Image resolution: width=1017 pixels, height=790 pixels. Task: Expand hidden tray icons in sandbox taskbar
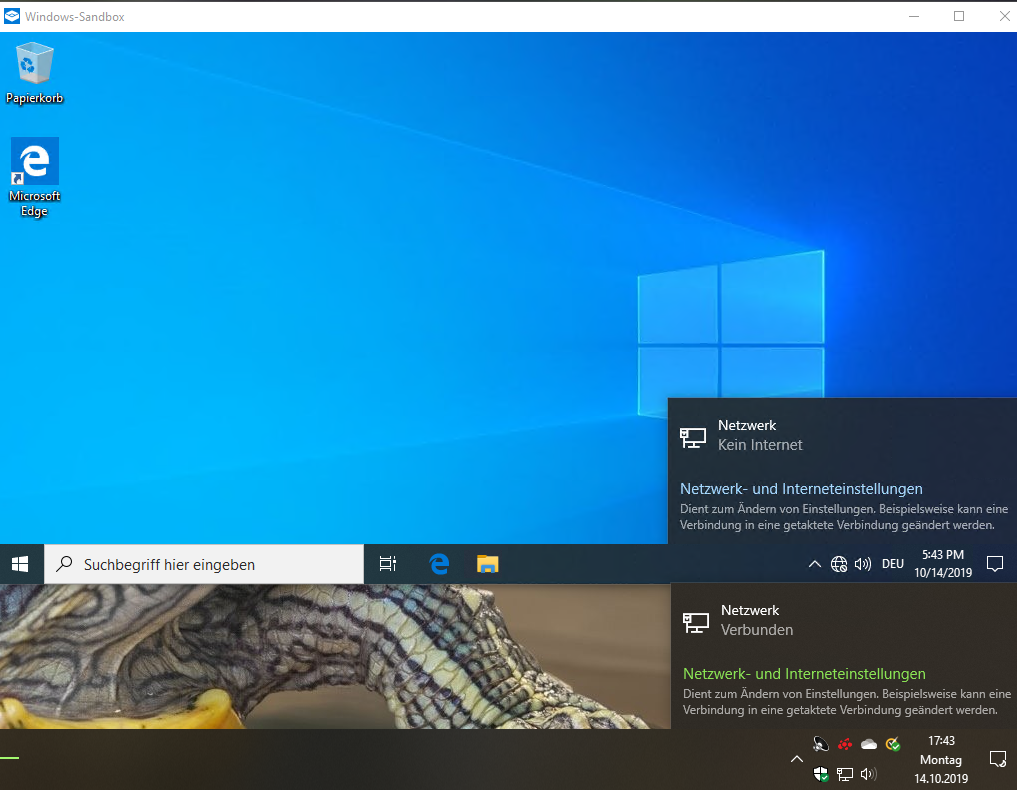tap(815, 564)
